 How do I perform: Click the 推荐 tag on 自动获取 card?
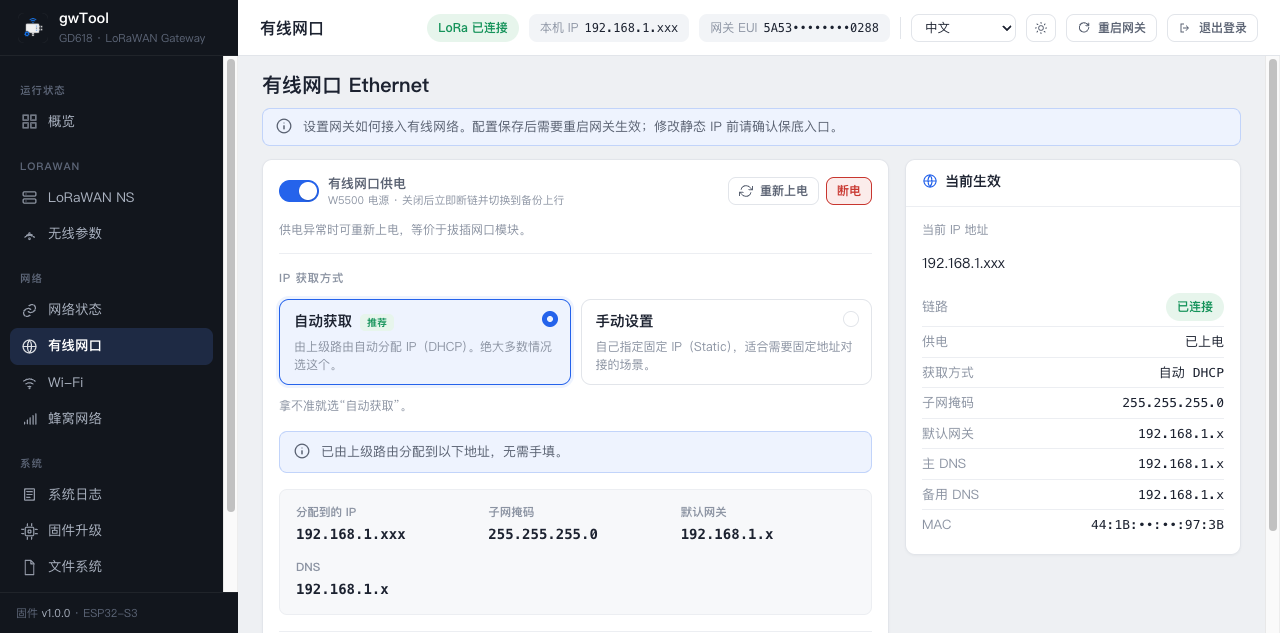coord(377,323)
